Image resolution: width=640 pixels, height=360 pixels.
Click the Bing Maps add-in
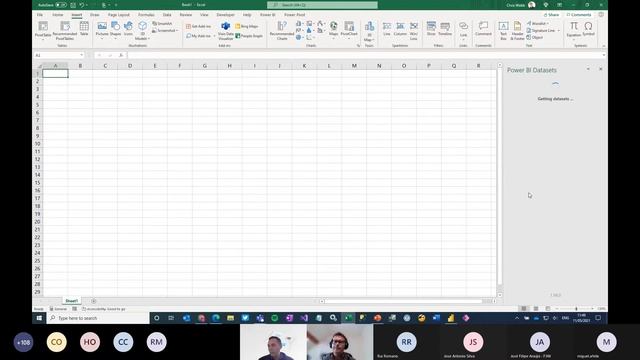[x=247, y=26]
